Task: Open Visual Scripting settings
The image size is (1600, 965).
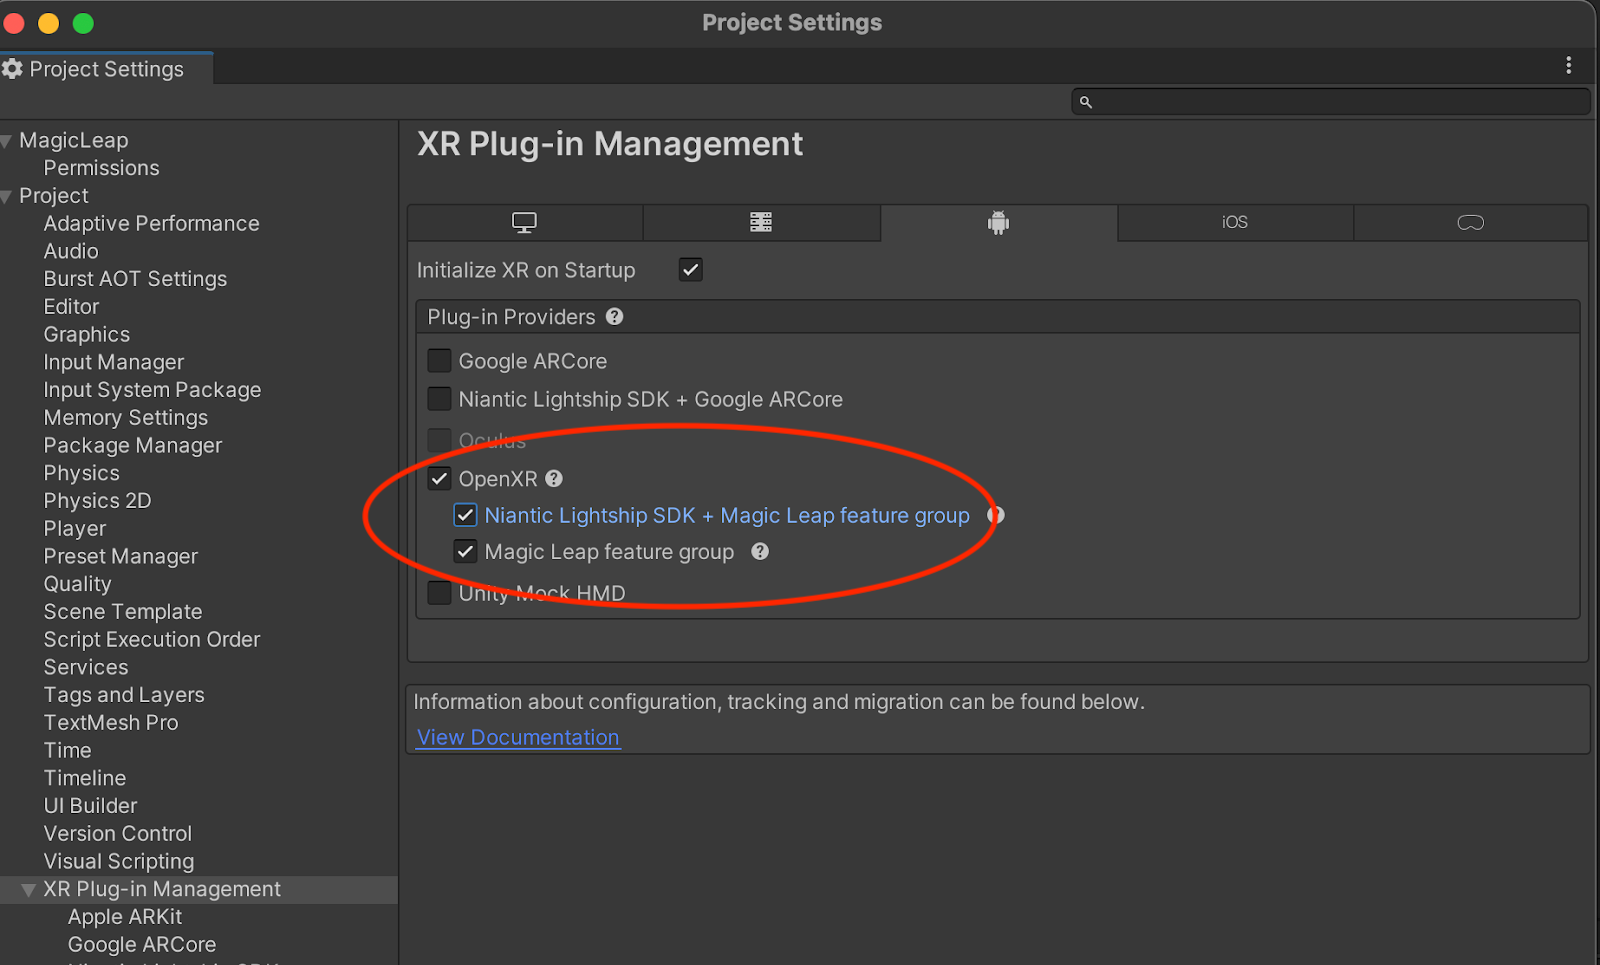Action: click(x=118, y=862)
